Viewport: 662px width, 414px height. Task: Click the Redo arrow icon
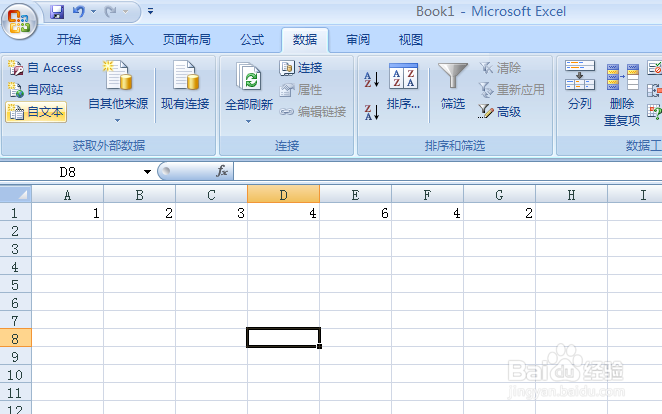click(x=111, y=12)
